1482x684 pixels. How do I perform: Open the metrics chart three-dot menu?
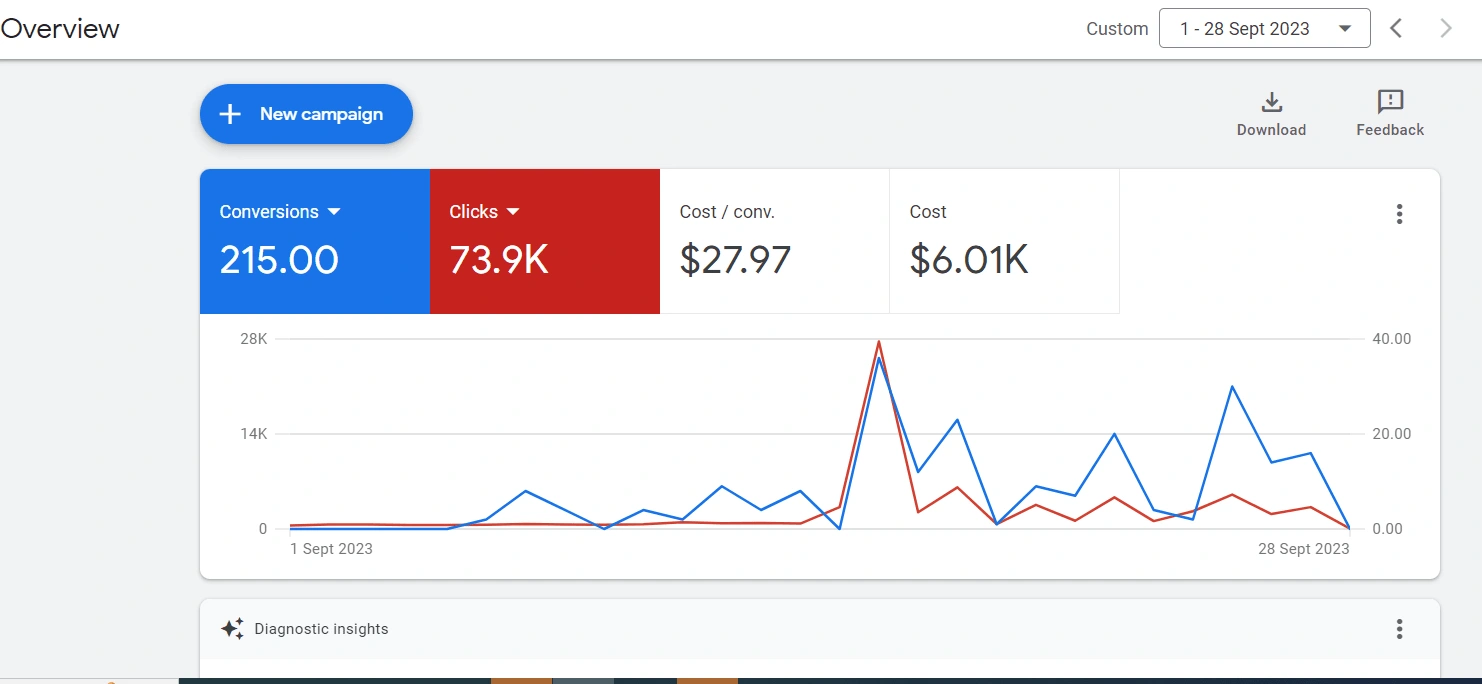pyautogui.click(x=1399, y=214)
